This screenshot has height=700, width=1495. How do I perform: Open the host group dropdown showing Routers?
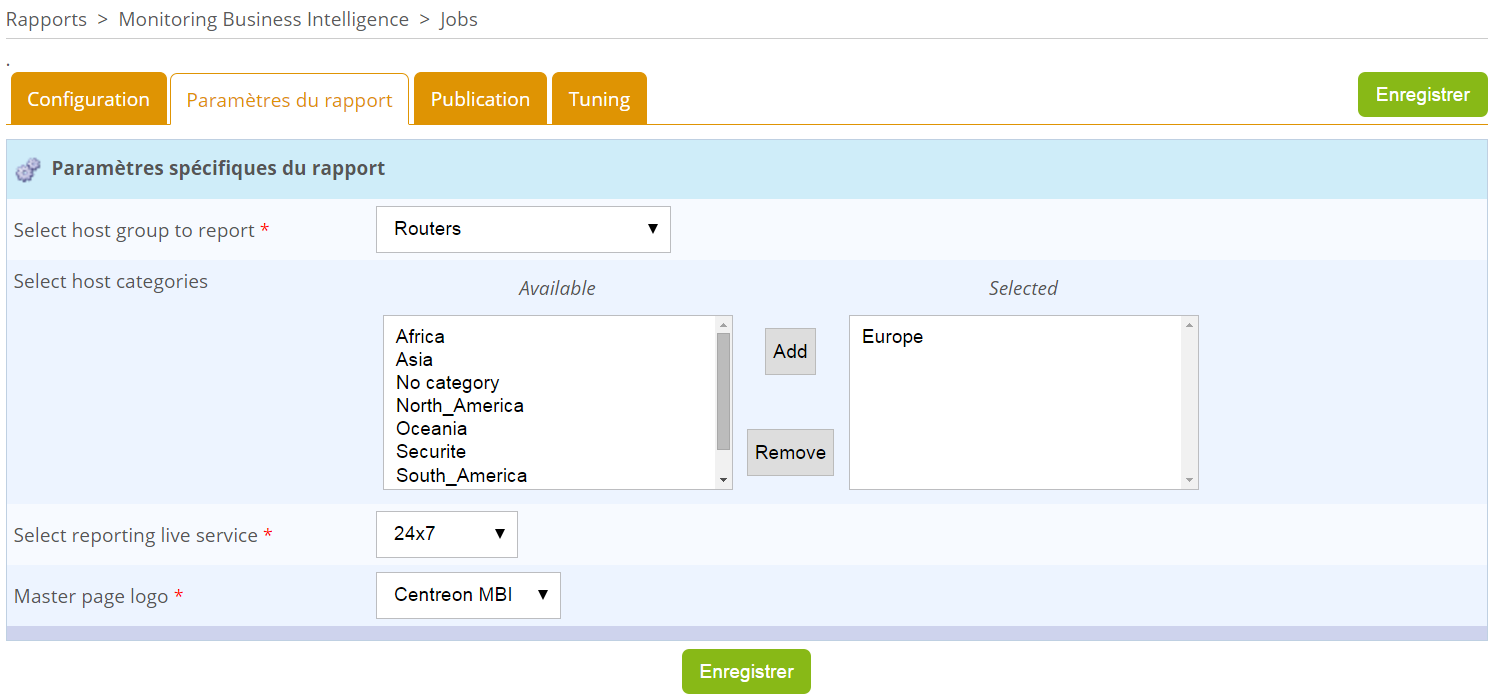tap(522, 229)
